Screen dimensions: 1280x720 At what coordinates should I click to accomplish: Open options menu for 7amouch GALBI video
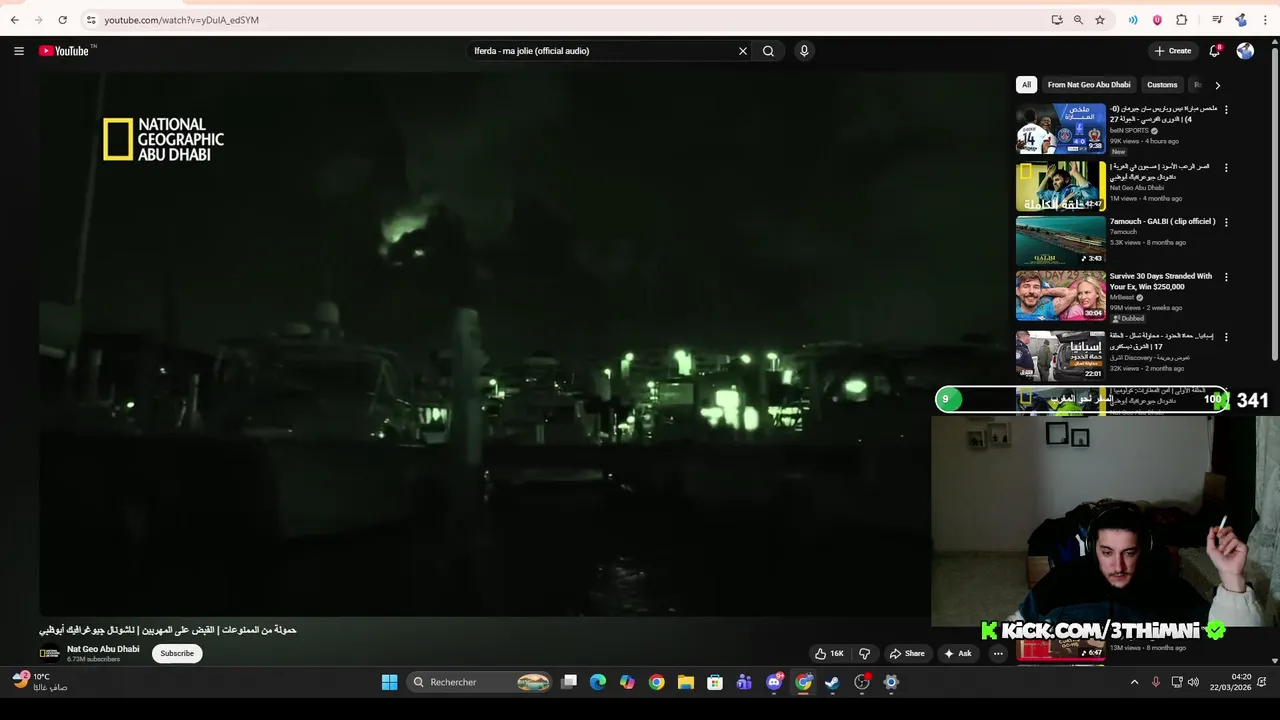tap(1226, 222)
